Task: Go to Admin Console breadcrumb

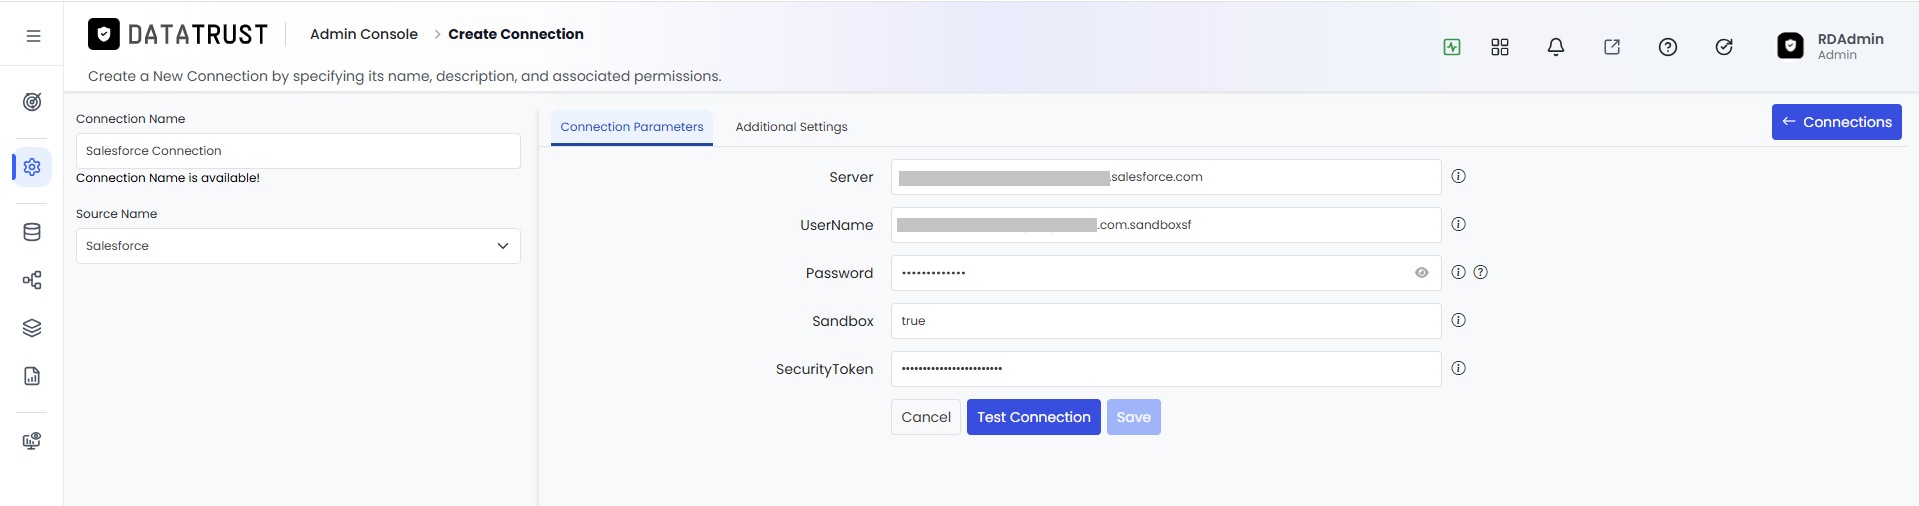Action: click(x=364, y=34)
